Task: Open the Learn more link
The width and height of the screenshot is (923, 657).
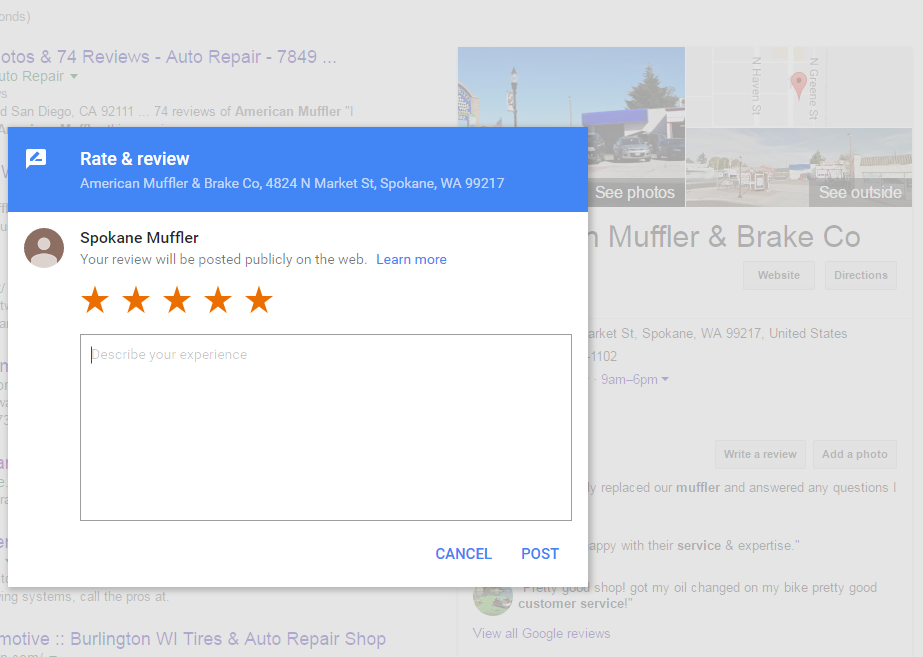Action: pos(411,260)
